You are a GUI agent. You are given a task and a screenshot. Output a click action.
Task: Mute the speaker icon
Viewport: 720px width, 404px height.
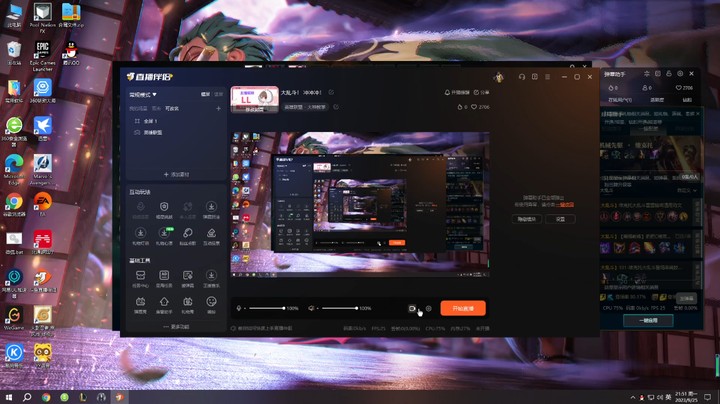pos(311,308)
